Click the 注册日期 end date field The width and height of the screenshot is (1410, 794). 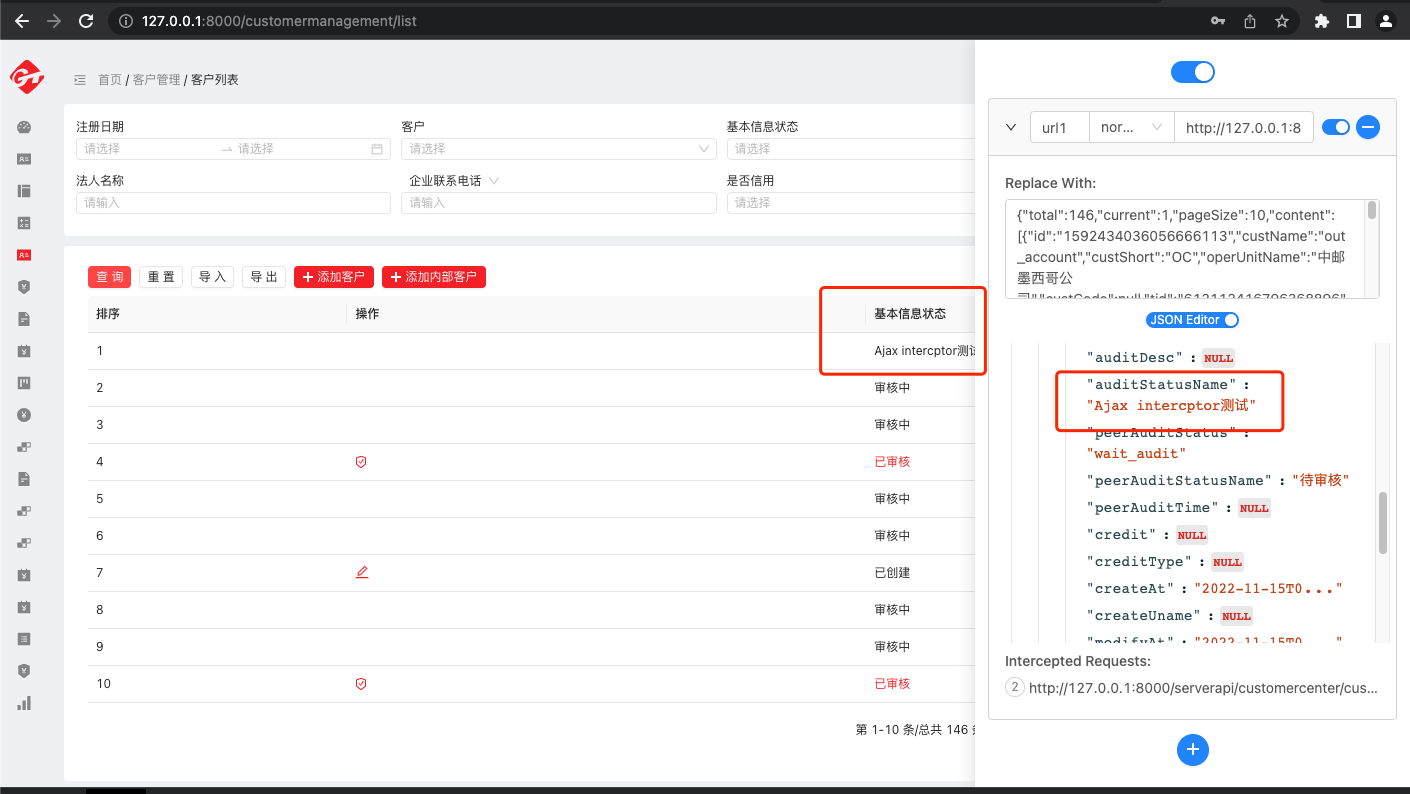coord(300,149)
